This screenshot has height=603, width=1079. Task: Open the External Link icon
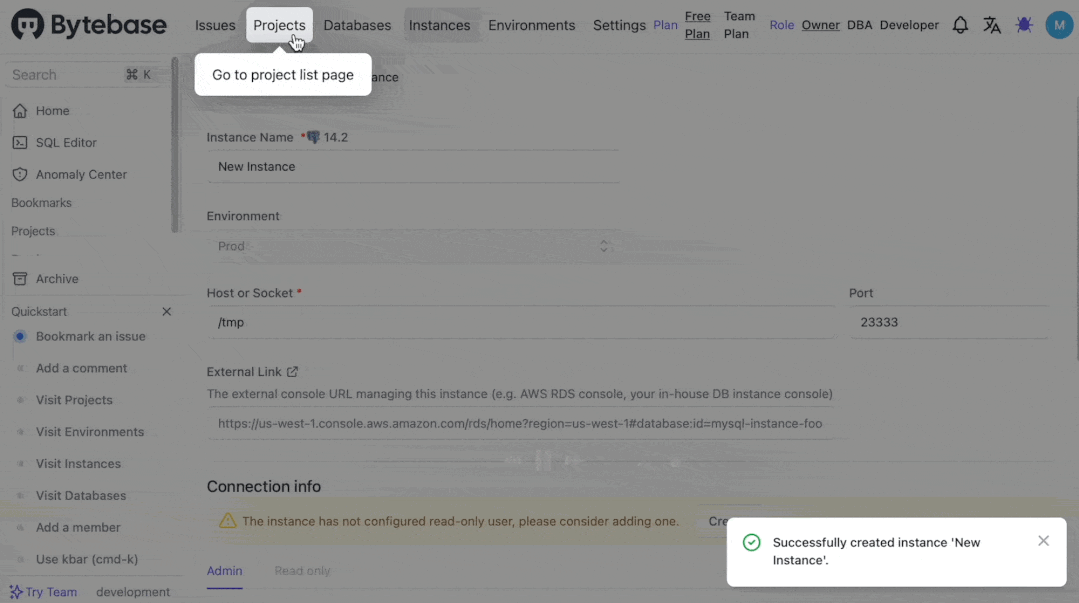[292, 372]
